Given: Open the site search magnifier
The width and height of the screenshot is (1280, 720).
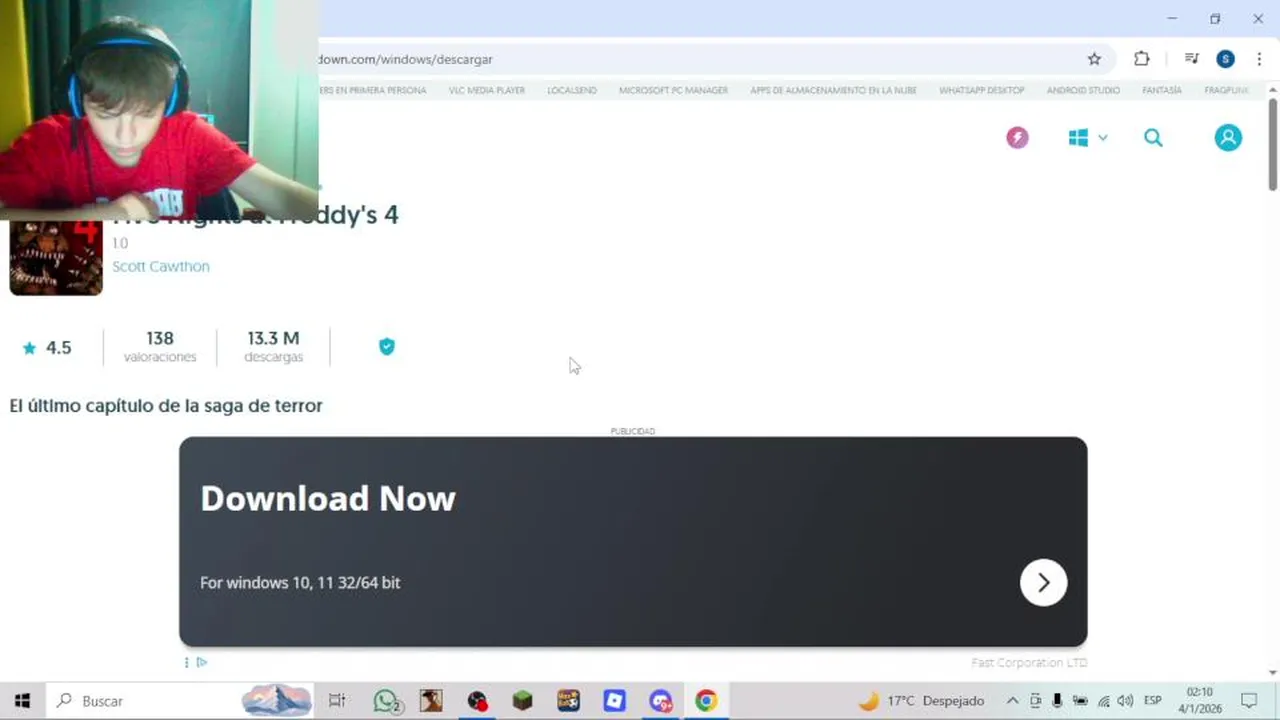Looking at the screenshot, I should point(1153,138).
